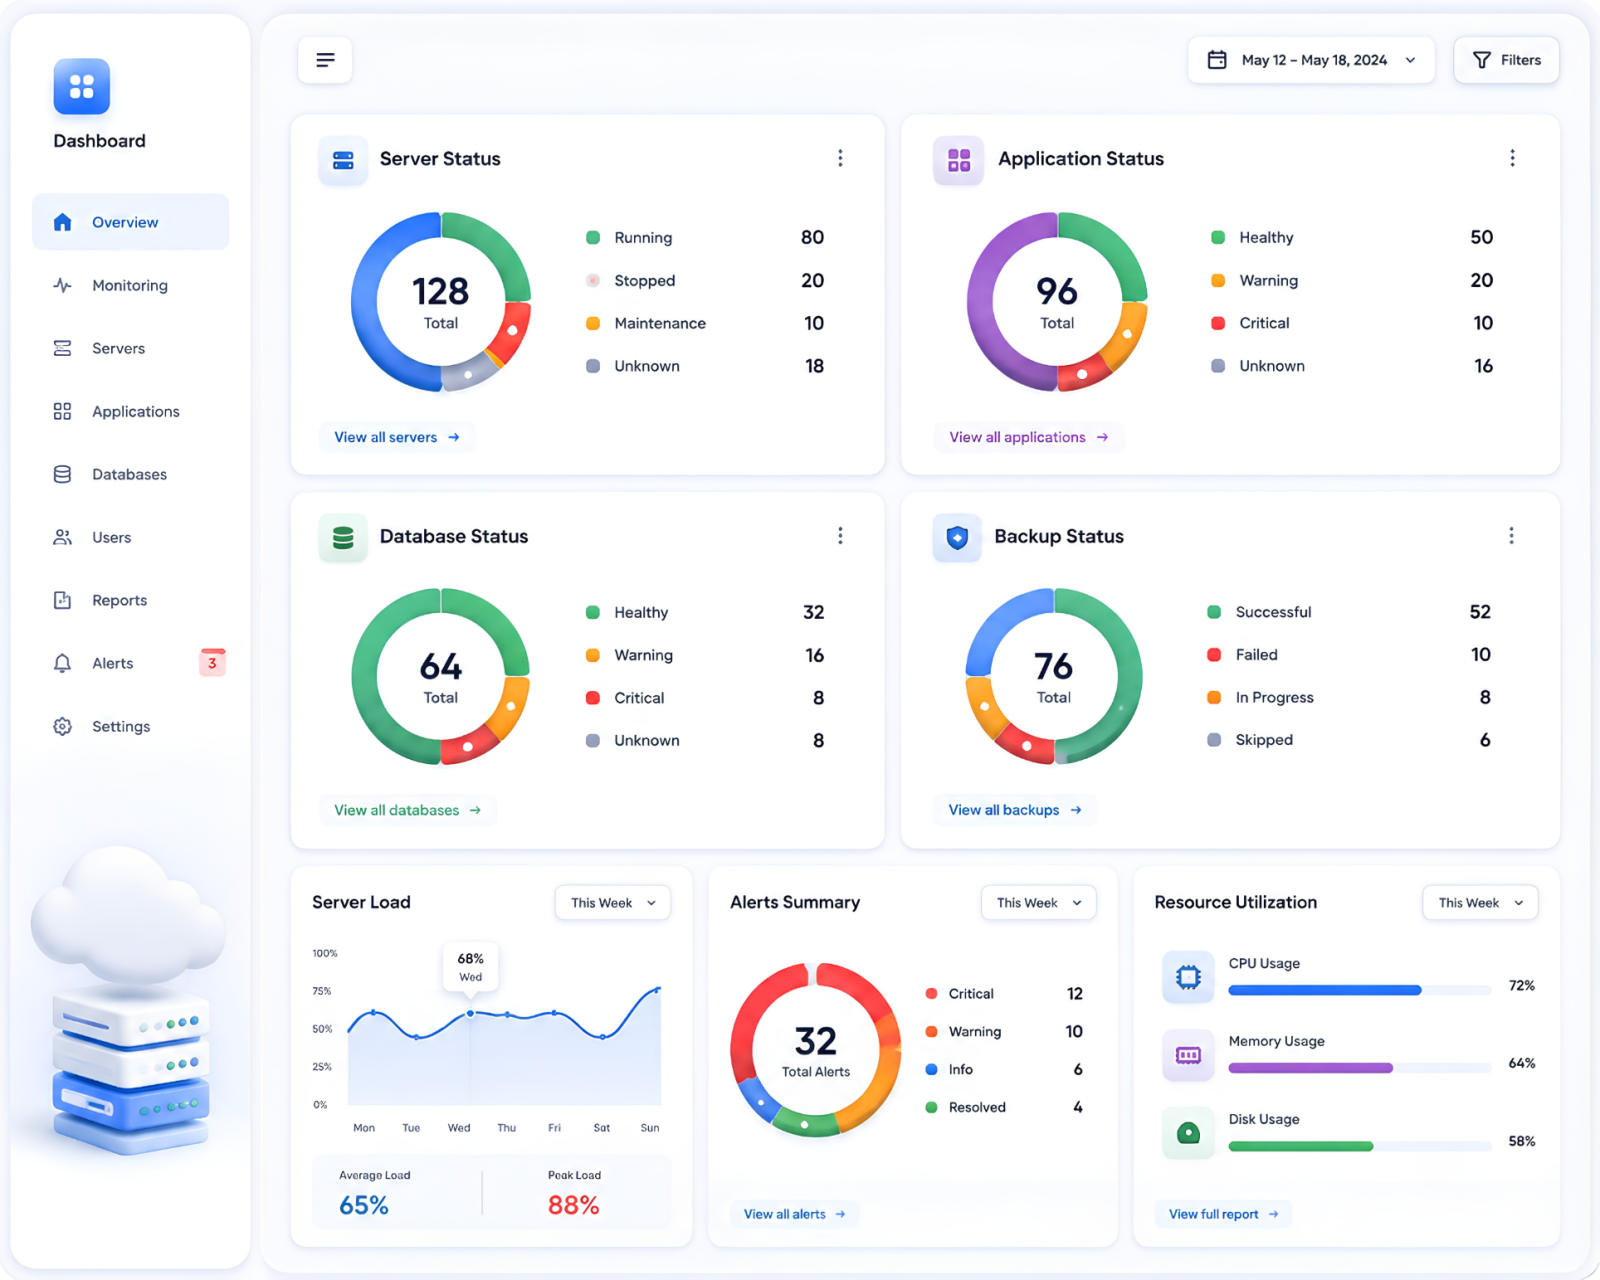Open Servers from the sidebar

pyautogui.click(x=130, y=348)
